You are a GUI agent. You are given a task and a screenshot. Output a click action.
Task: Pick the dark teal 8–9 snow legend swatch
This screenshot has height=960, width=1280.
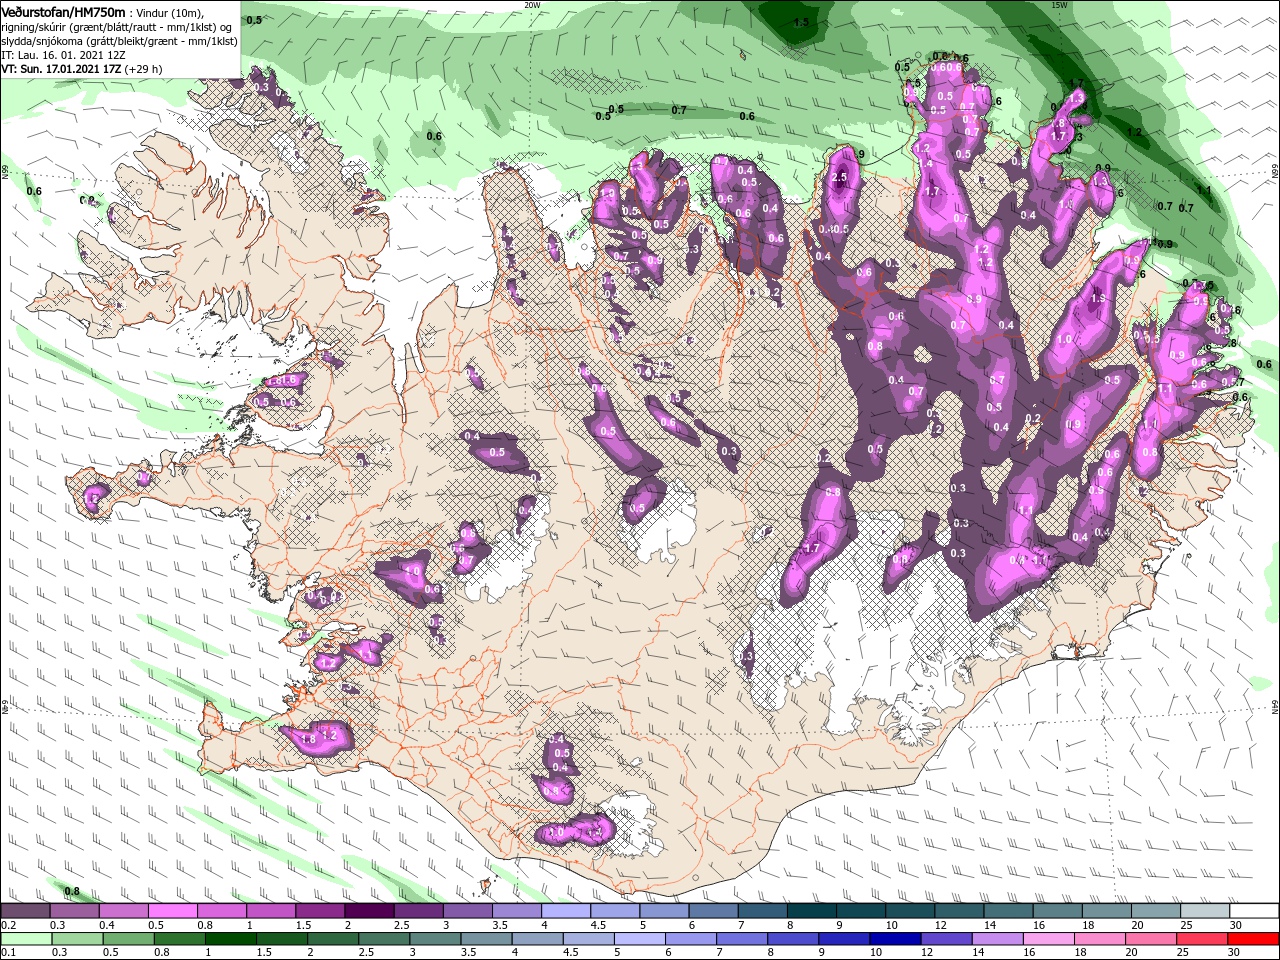coord(810,911)
